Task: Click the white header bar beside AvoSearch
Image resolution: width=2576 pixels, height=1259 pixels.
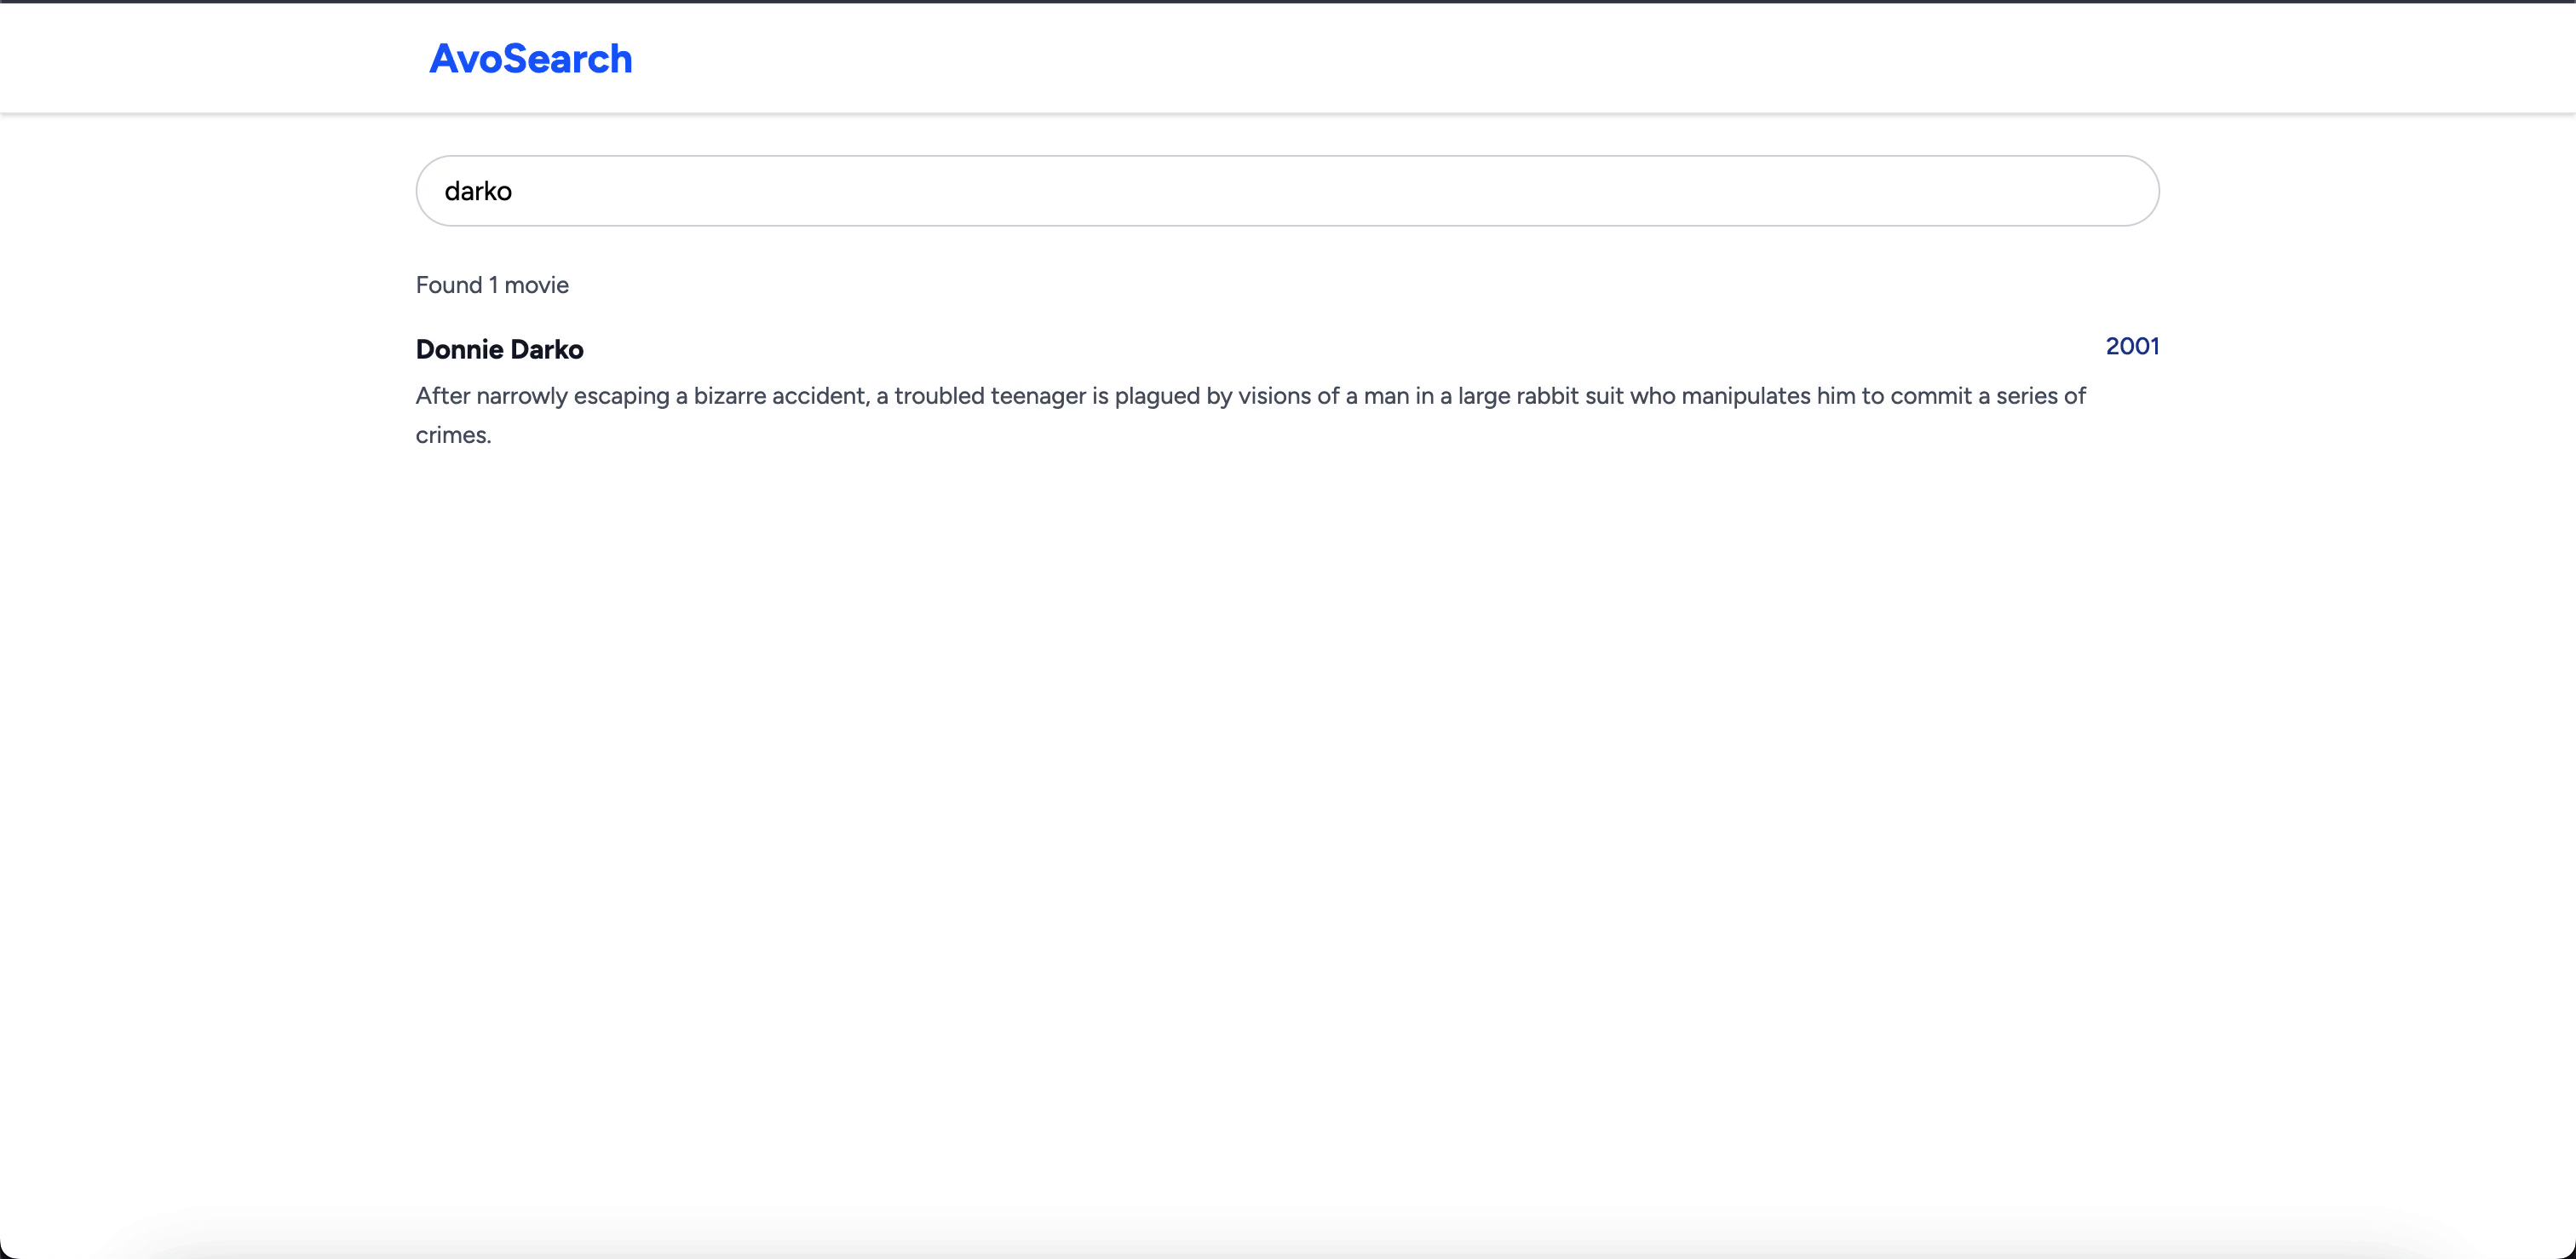Action: click(x=1500, y=58)
